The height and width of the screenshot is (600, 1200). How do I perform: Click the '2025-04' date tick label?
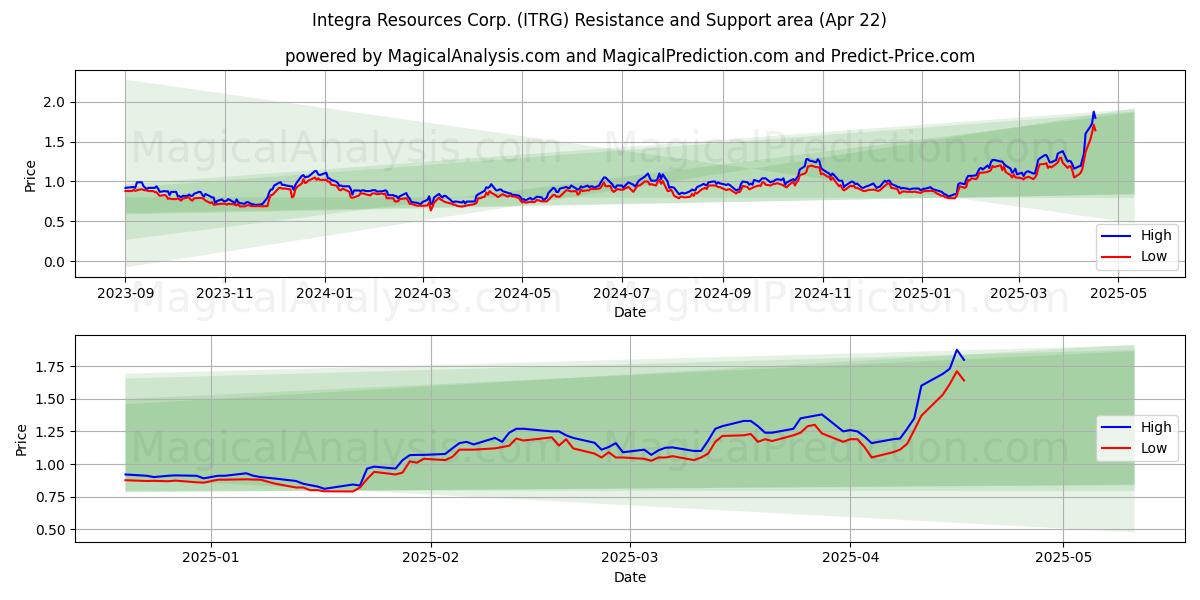(x=851, y=559)
